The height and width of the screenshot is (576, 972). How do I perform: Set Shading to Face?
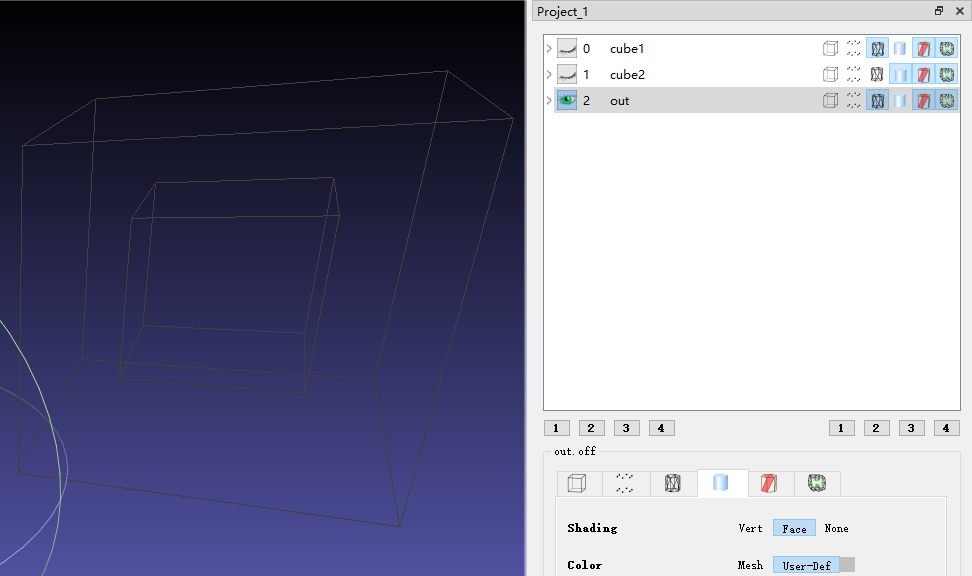pyautogui.click(x=794, y=528)
